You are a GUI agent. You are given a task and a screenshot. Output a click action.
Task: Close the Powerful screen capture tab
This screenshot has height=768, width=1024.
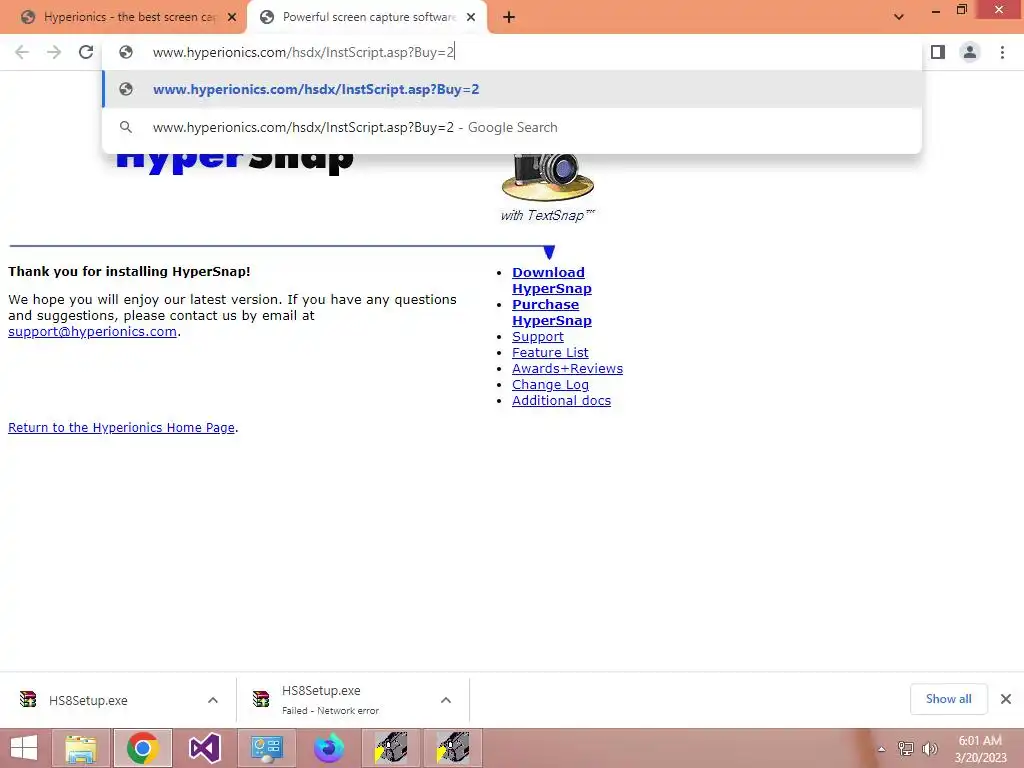coord(471,18)
